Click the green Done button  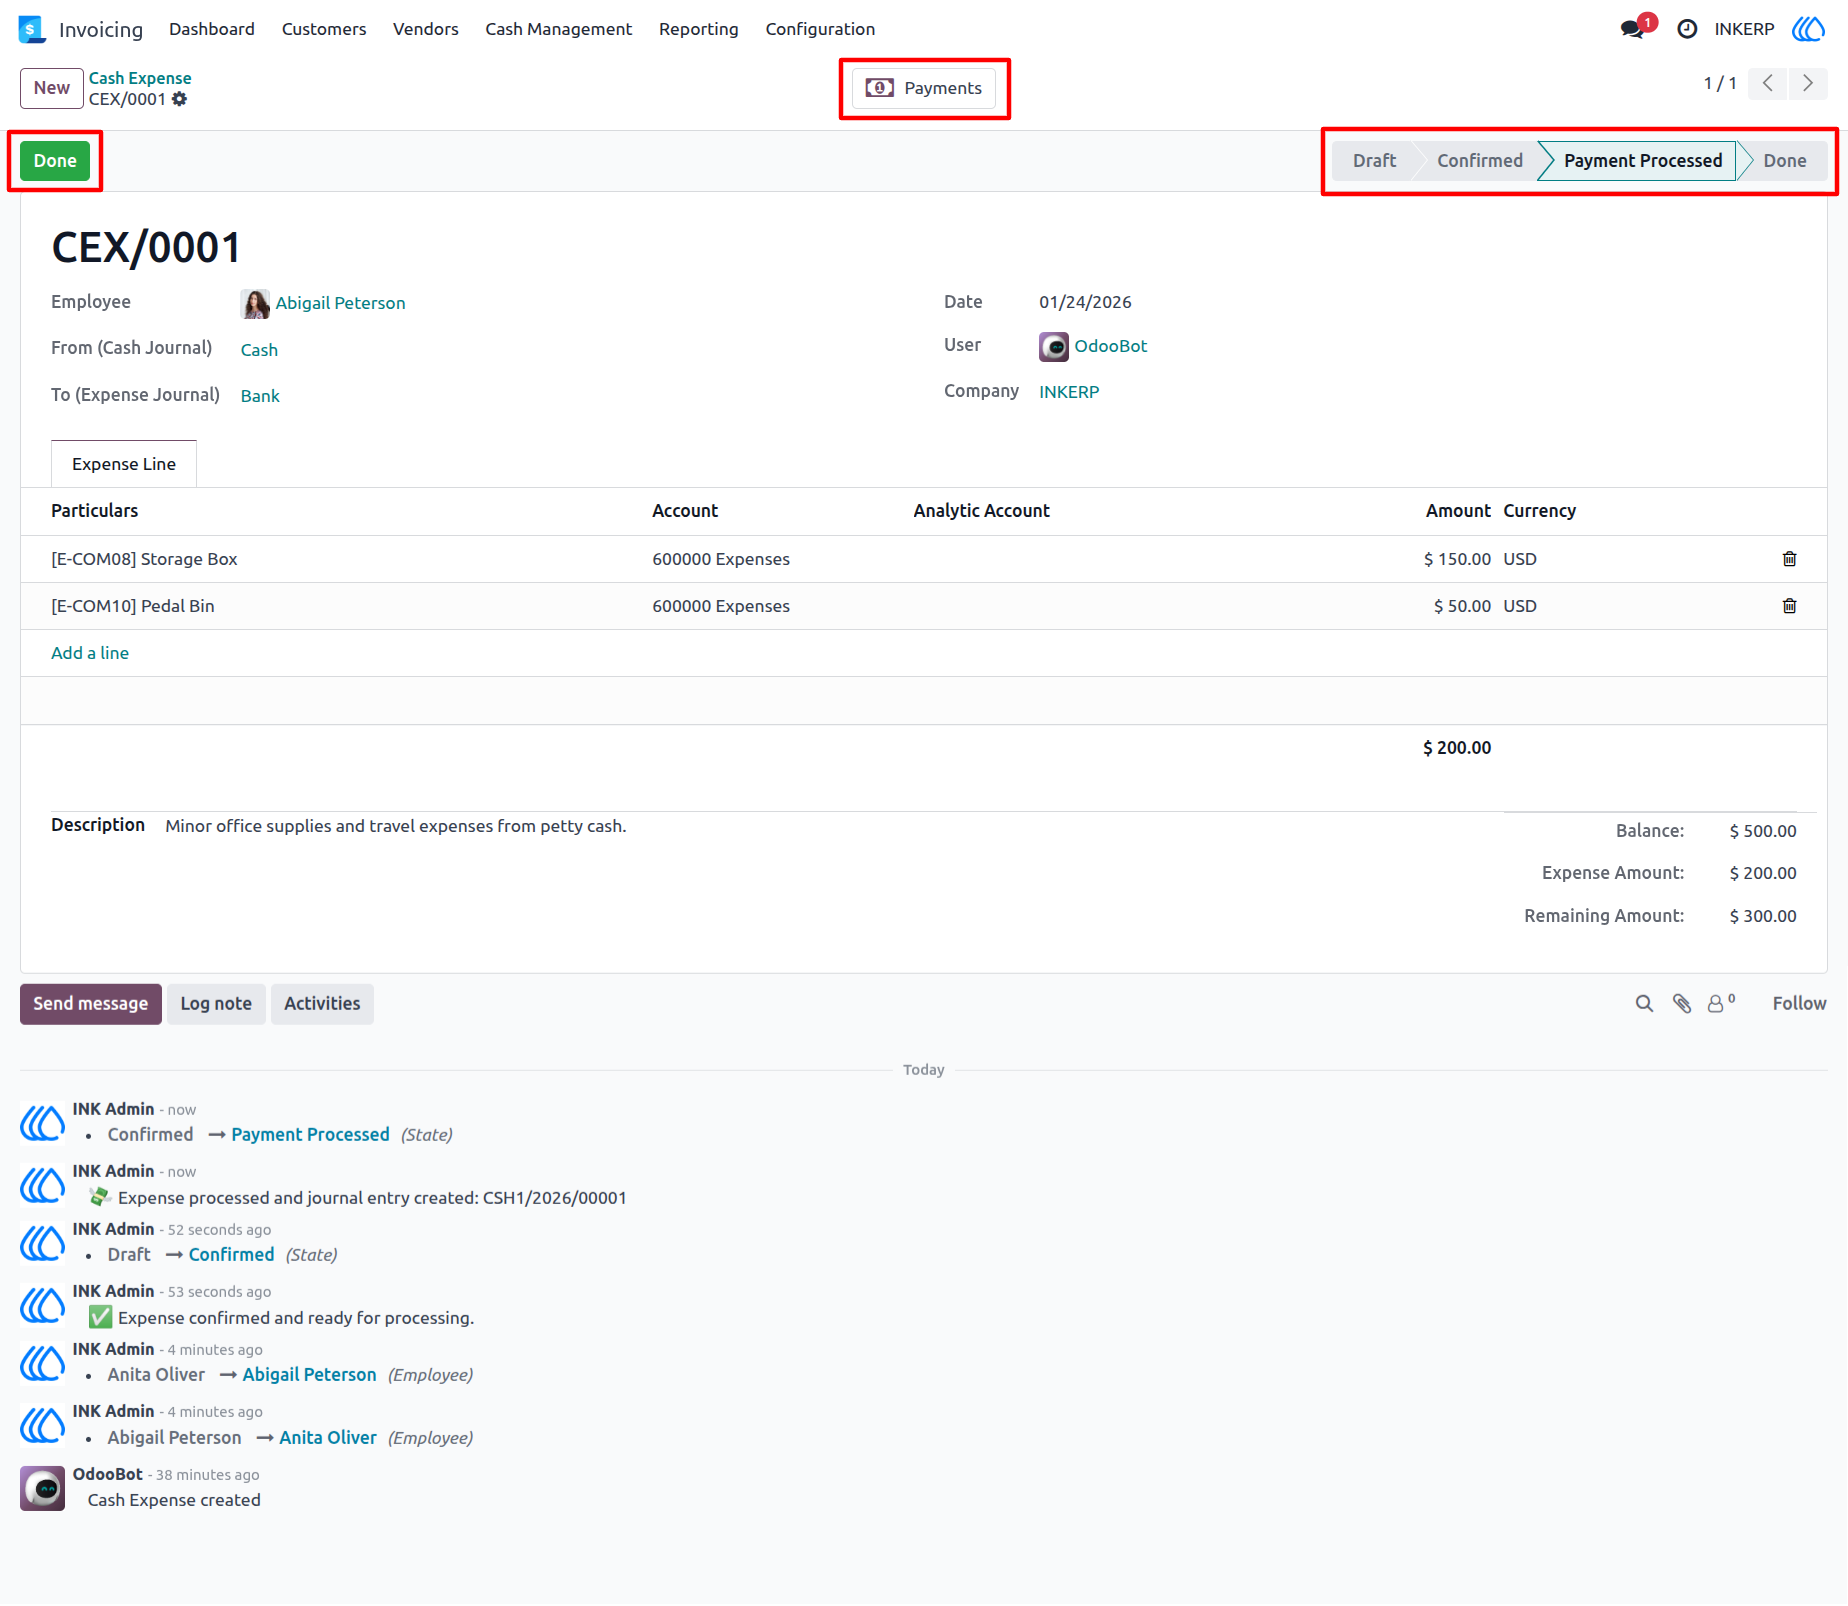[x=55, y=161]
